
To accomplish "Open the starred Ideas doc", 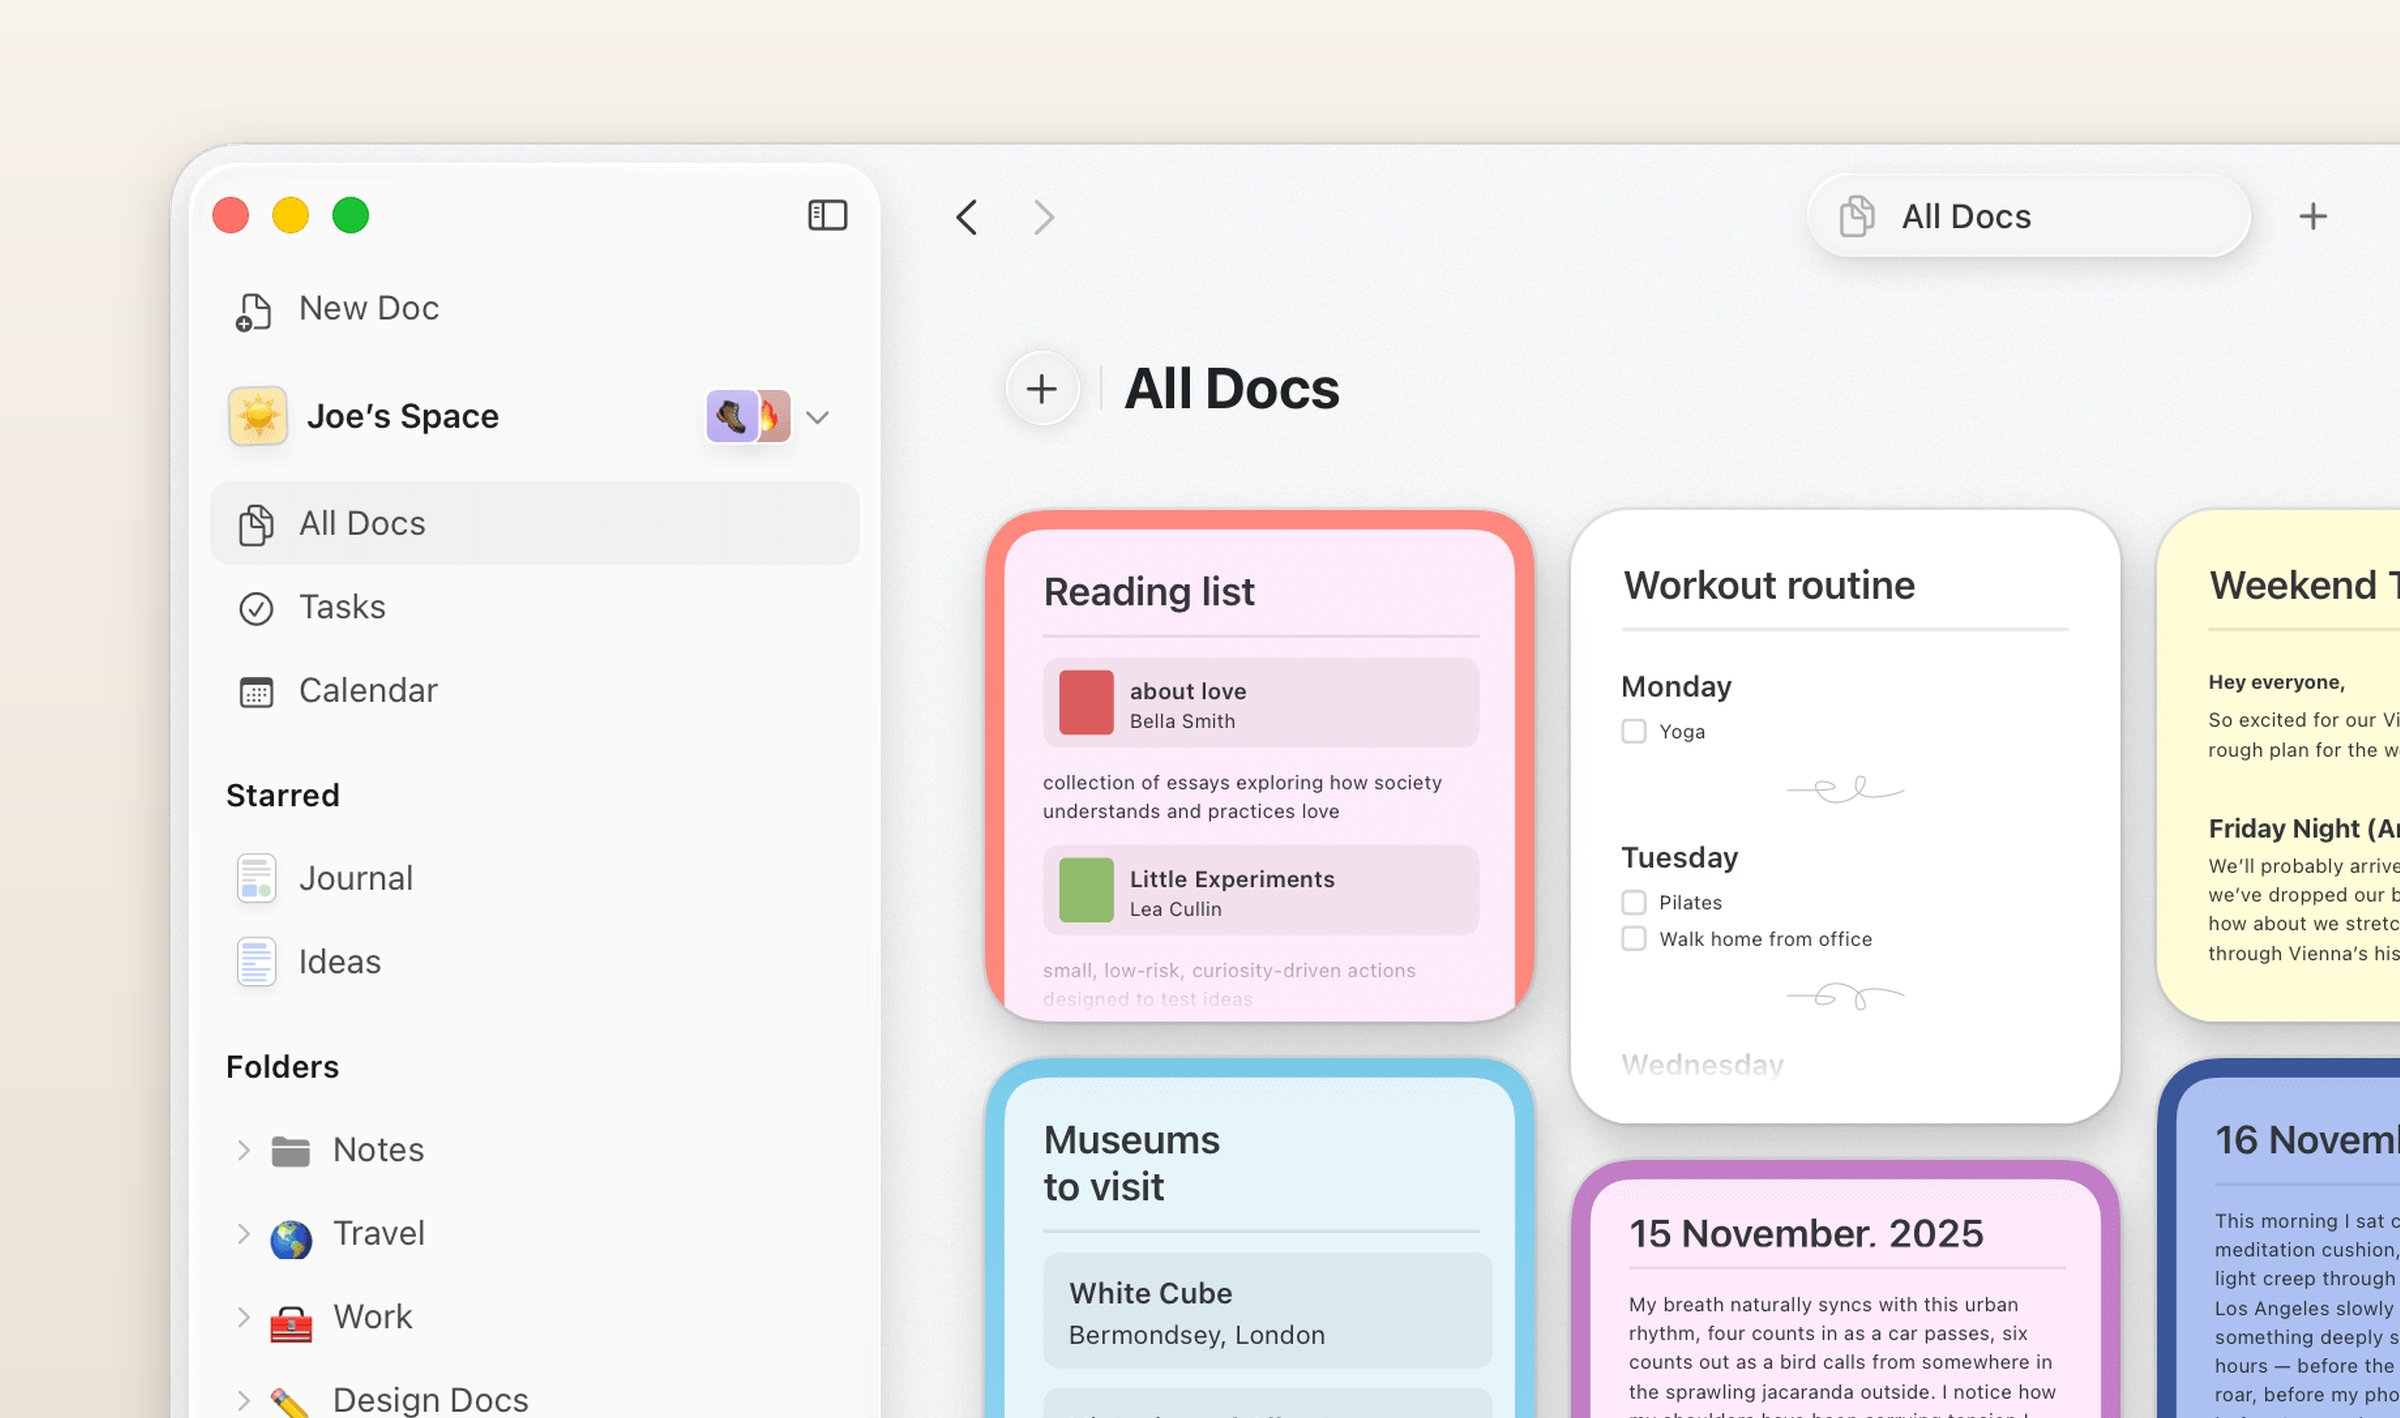I will (x=535, y=962).
